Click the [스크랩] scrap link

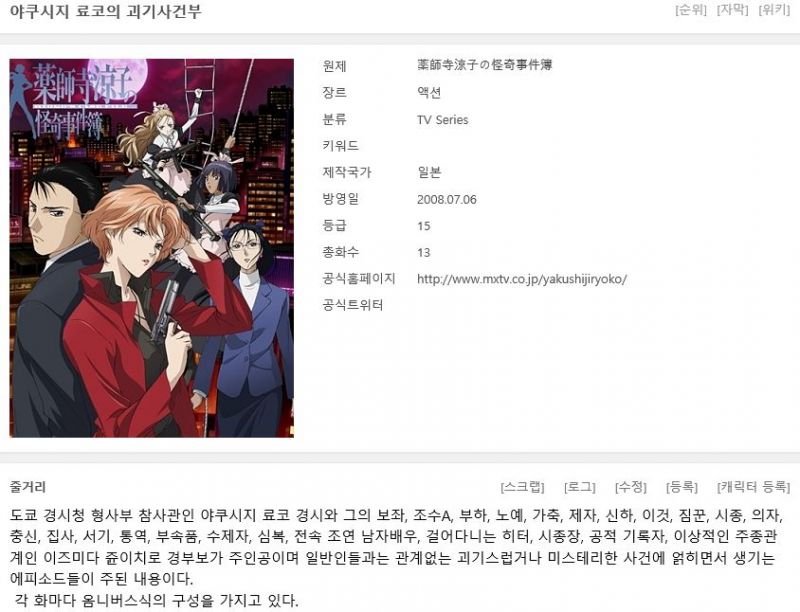point(522,487)
